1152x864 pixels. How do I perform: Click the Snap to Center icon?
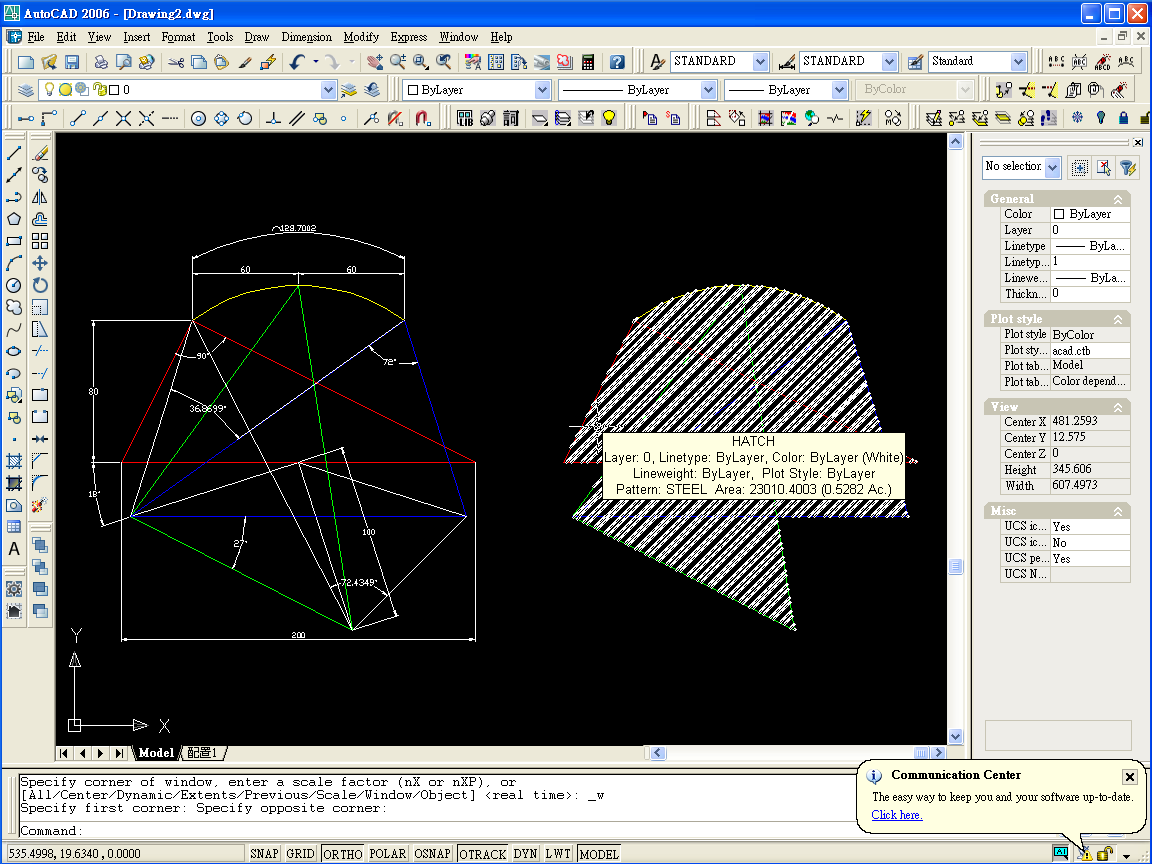tap(198, 118)
